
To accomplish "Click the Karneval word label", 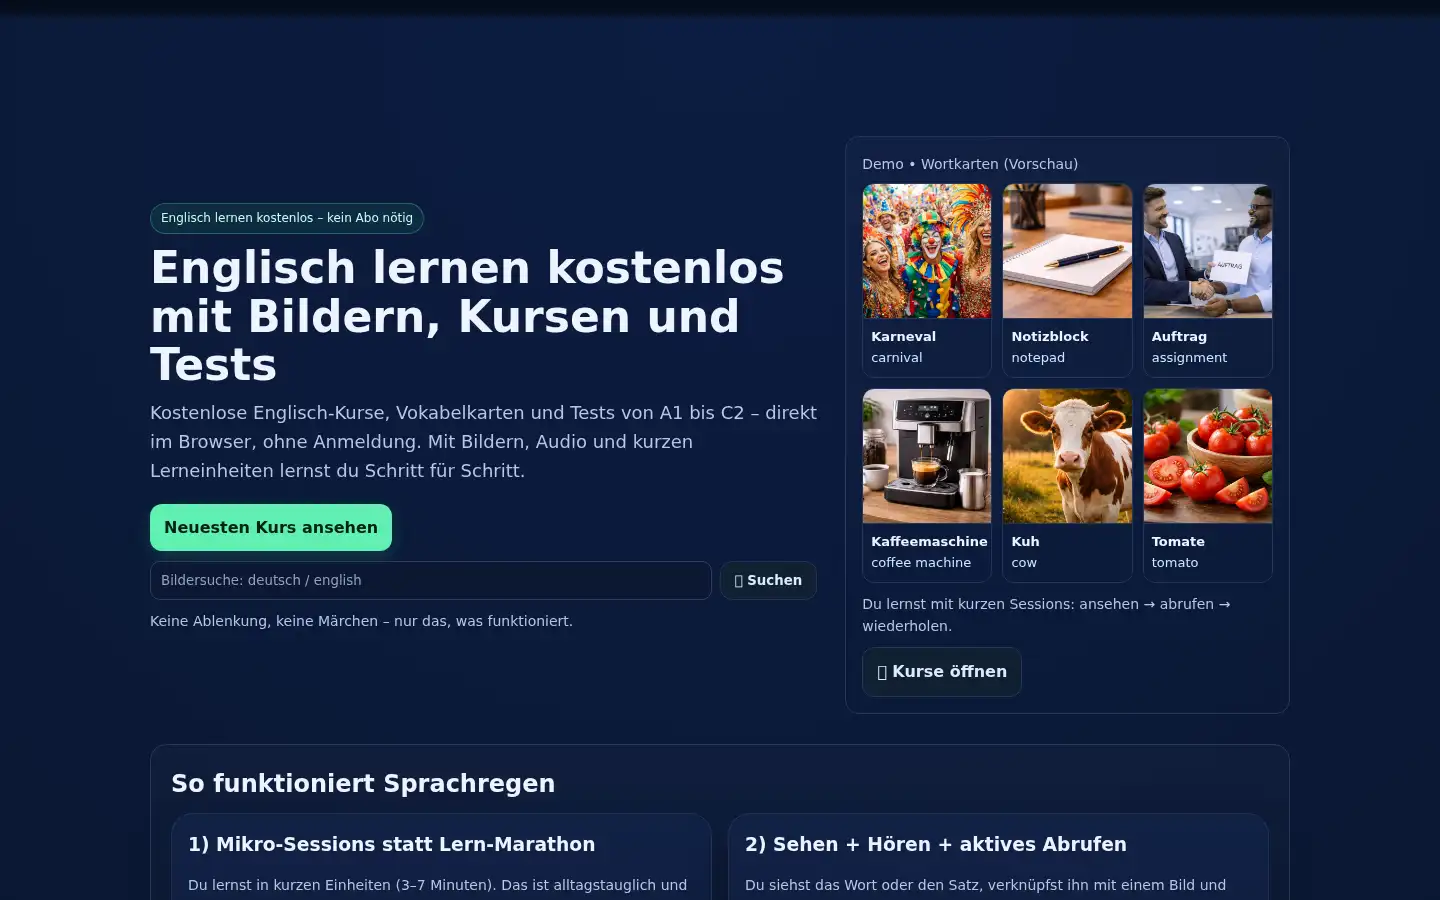I will 903,337.
